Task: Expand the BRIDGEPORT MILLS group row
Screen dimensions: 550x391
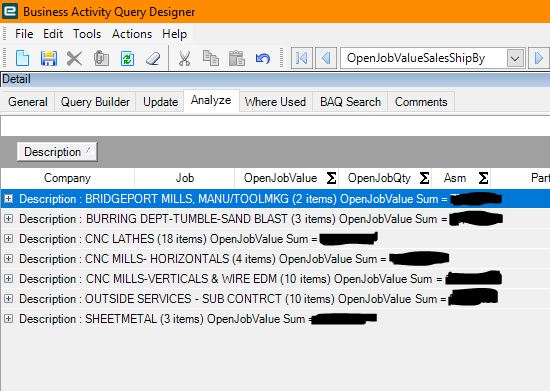Action: 8,199
